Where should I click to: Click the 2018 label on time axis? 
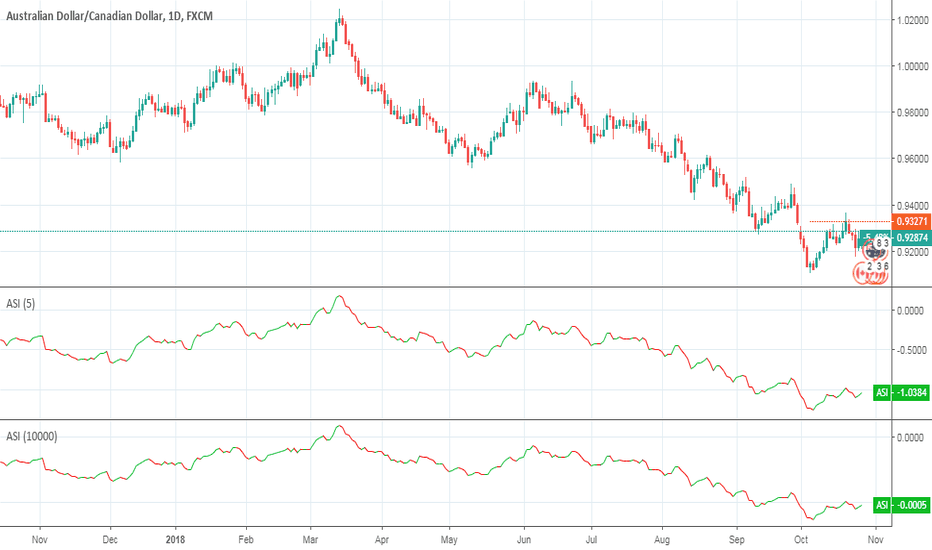click(175, 539)
